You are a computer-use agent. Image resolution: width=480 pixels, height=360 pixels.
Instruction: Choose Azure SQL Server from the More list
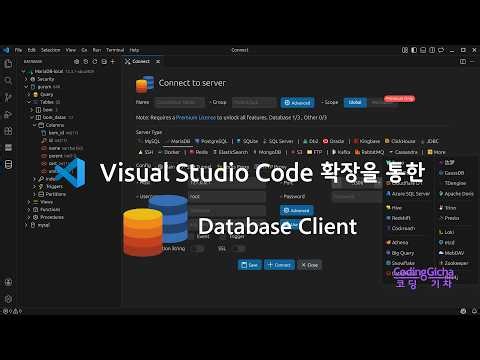[x=408, y=194]
